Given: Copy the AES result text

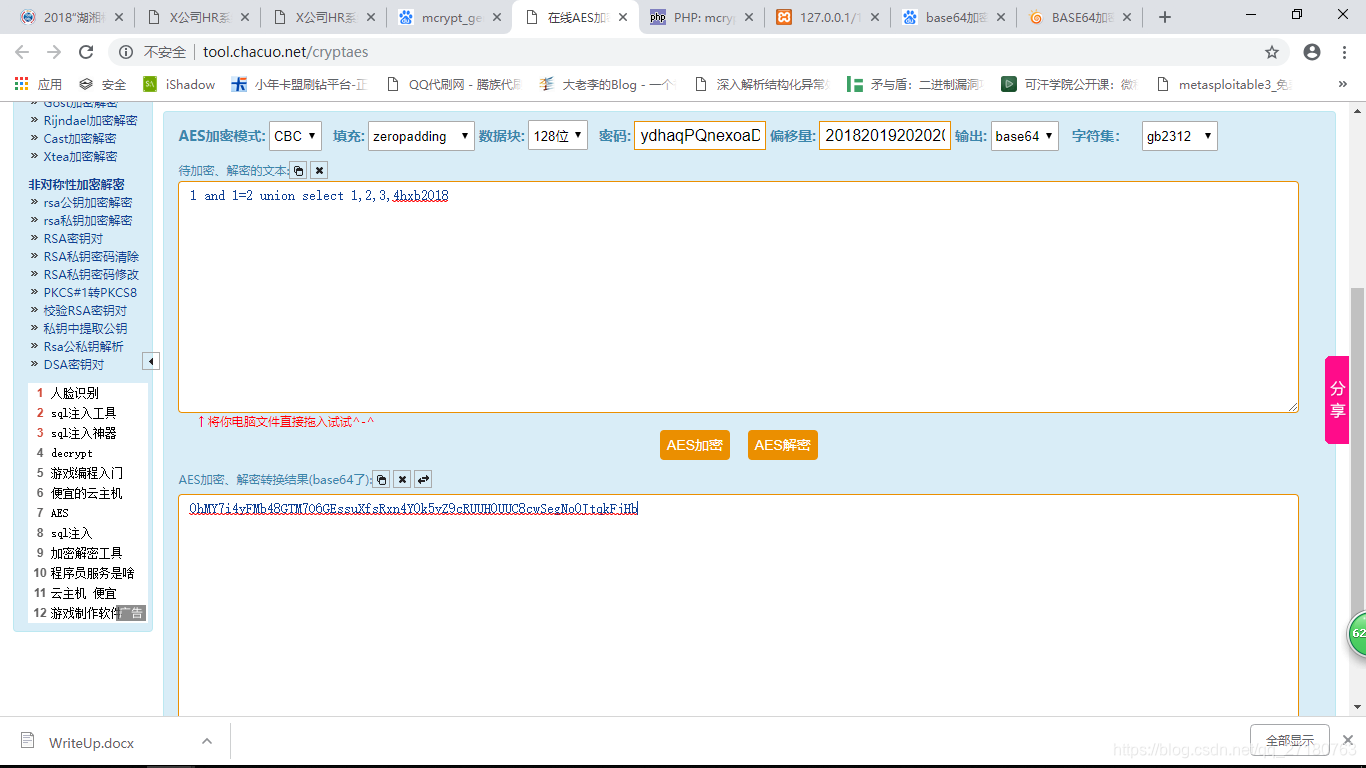Looking at the screenshot, I should tap(381, 480).
